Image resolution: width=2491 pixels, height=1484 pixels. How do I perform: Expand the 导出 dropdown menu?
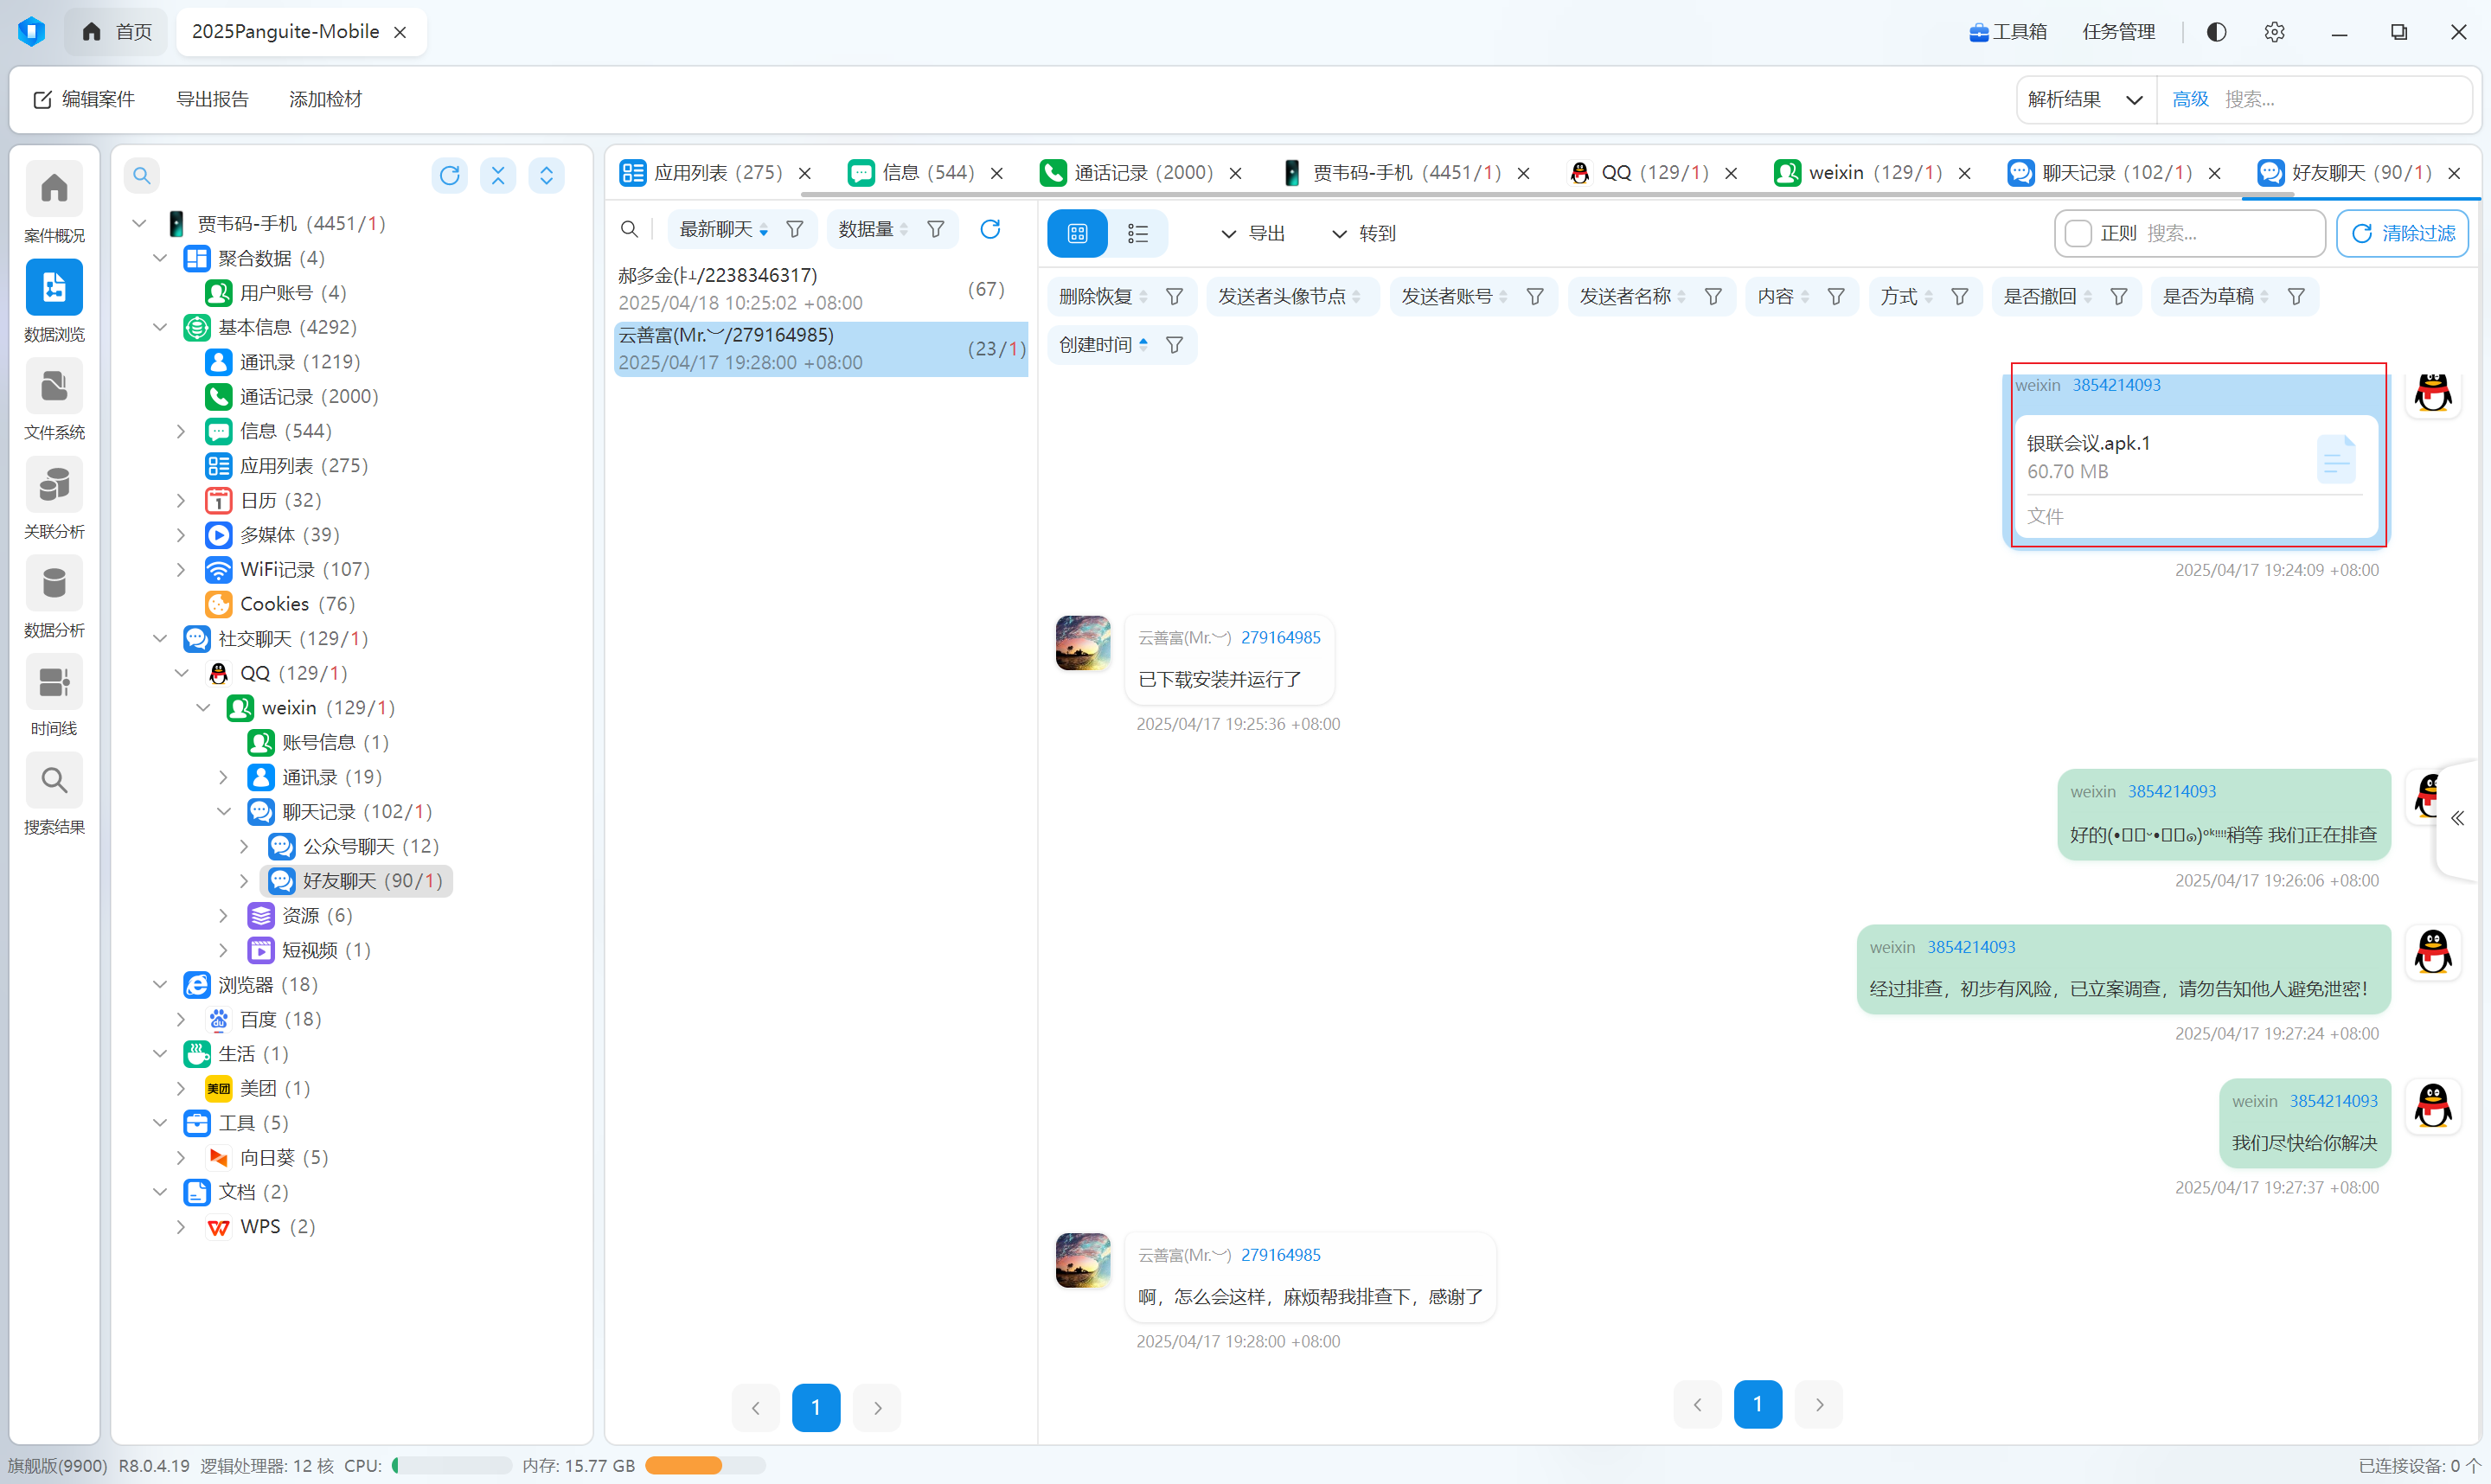1252,233
